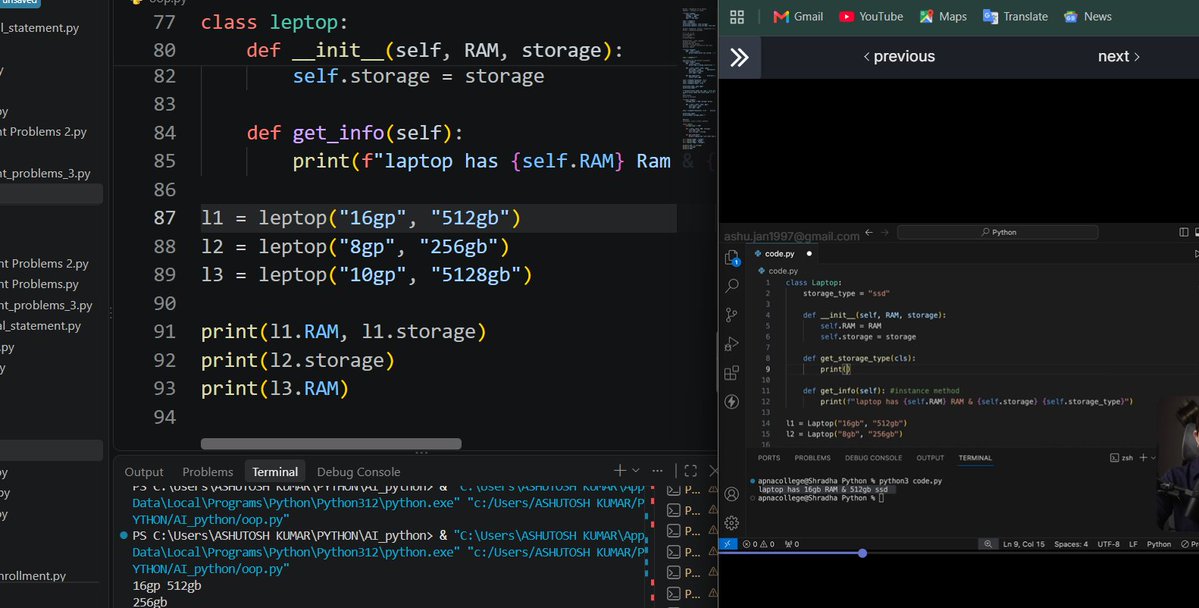Click 'Ln 9, Col 15' in the video status bar

tap(1024, 545)
